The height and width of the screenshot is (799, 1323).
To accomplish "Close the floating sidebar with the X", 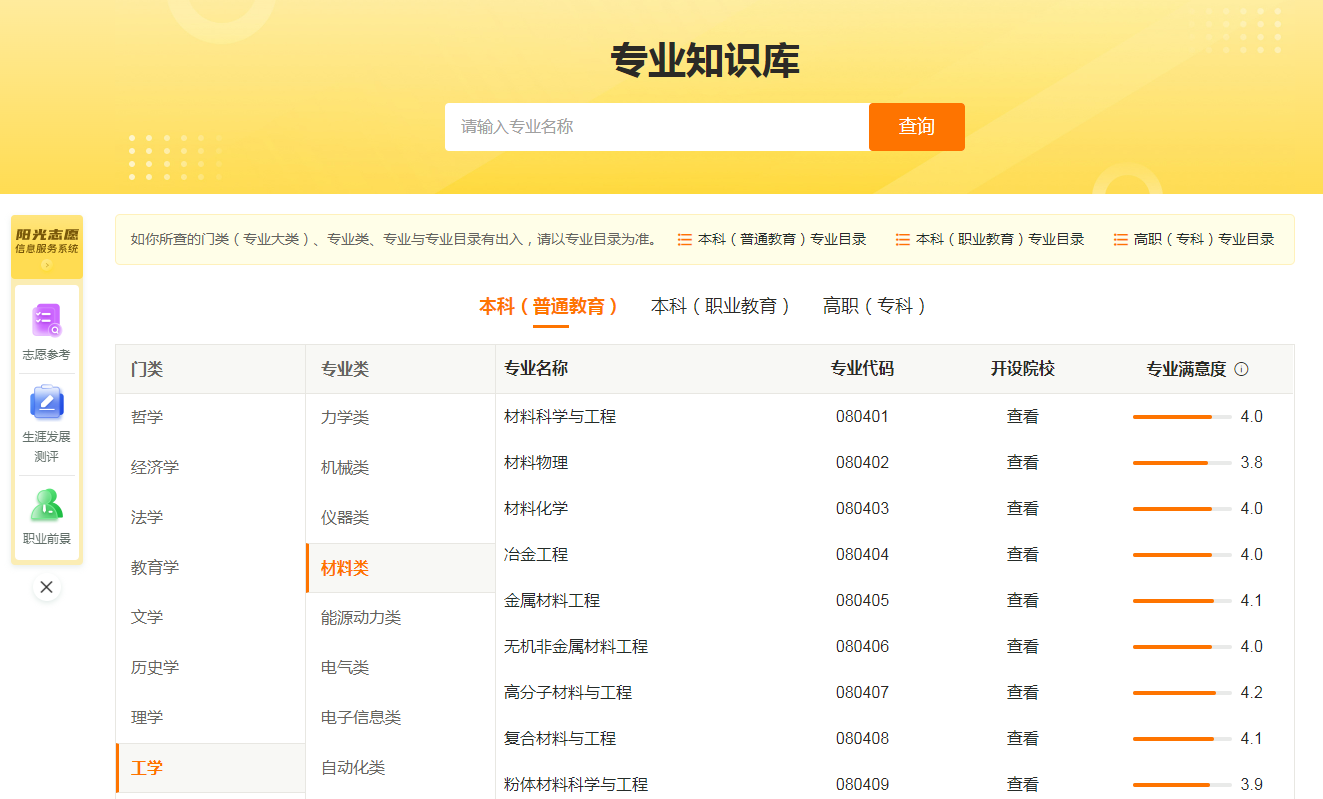I will [x=46, y=587].
